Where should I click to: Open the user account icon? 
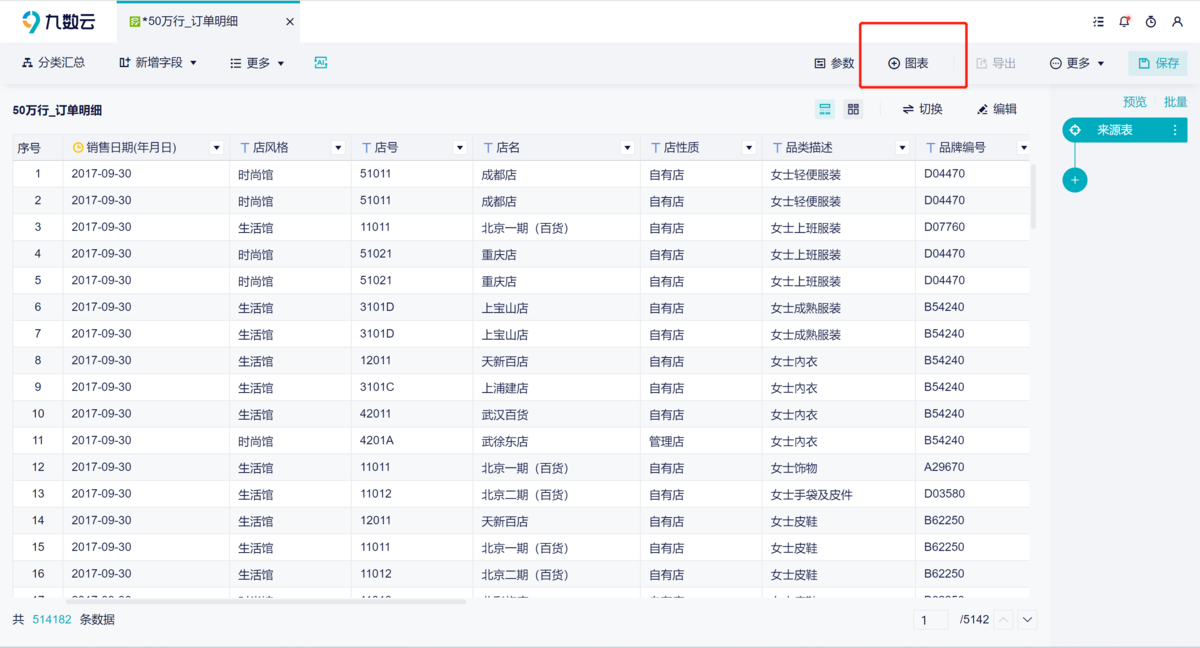click(x=1177, y=22)
